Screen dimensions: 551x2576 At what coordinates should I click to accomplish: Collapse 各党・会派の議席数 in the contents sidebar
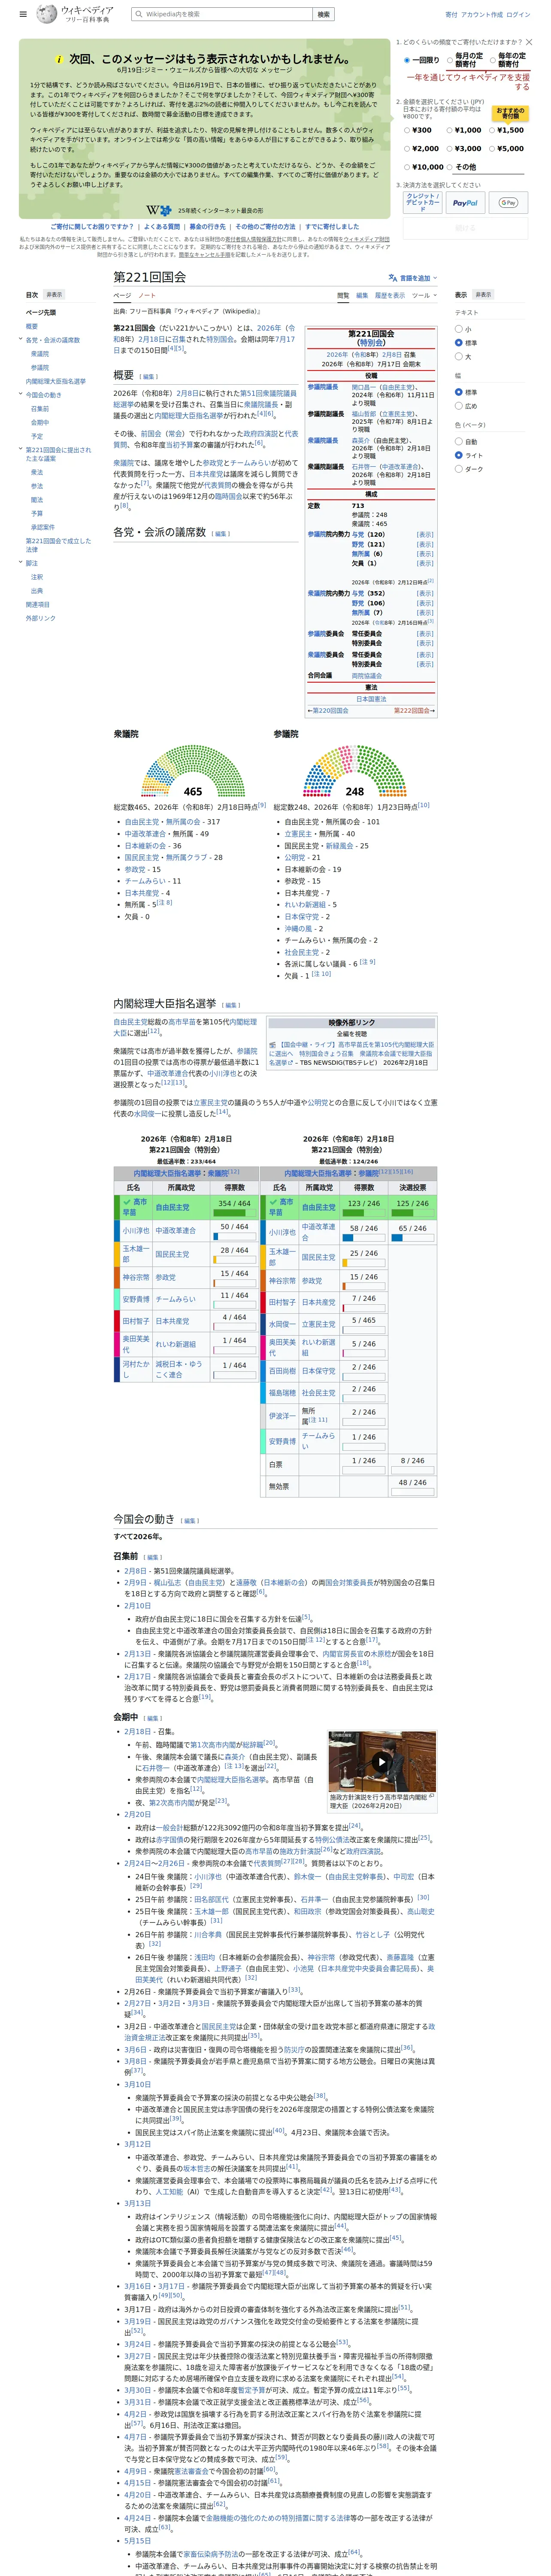20,340
